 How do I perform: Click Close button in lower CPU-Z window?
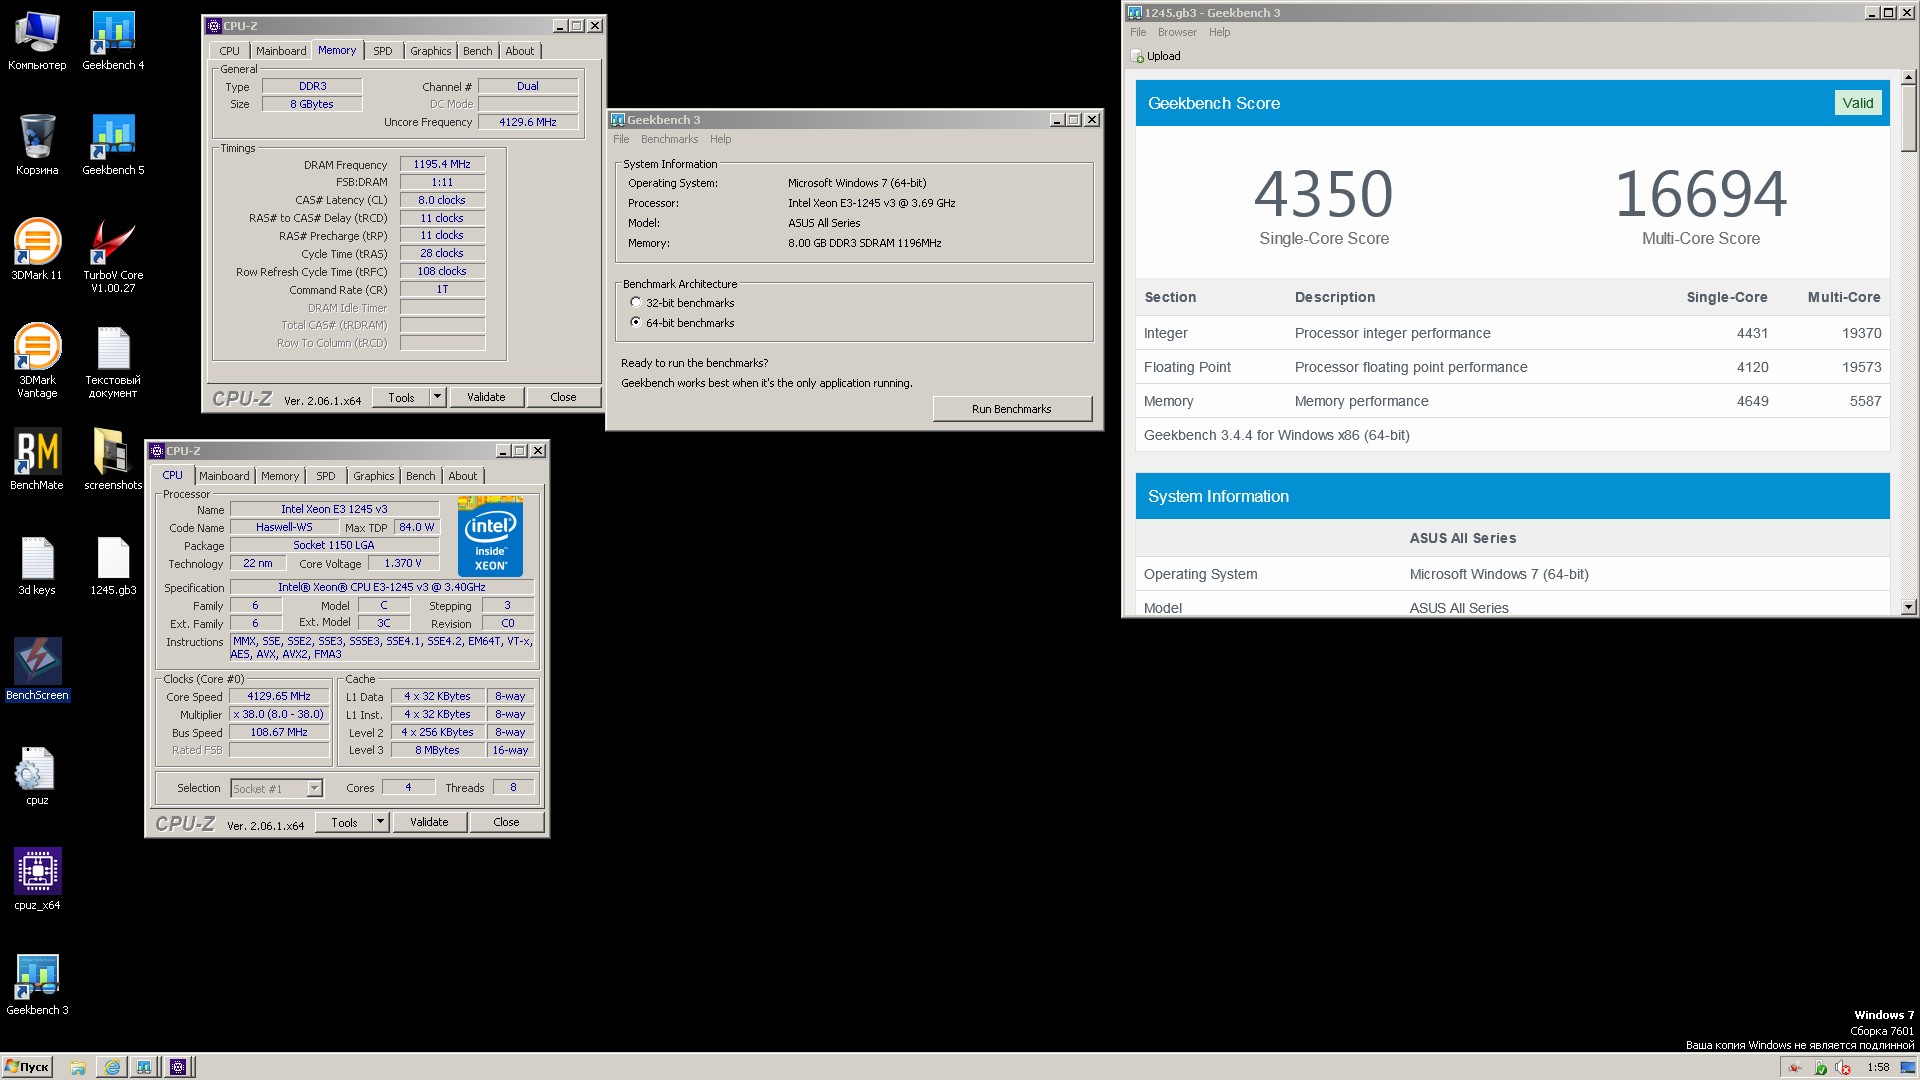tap(506, 822)
